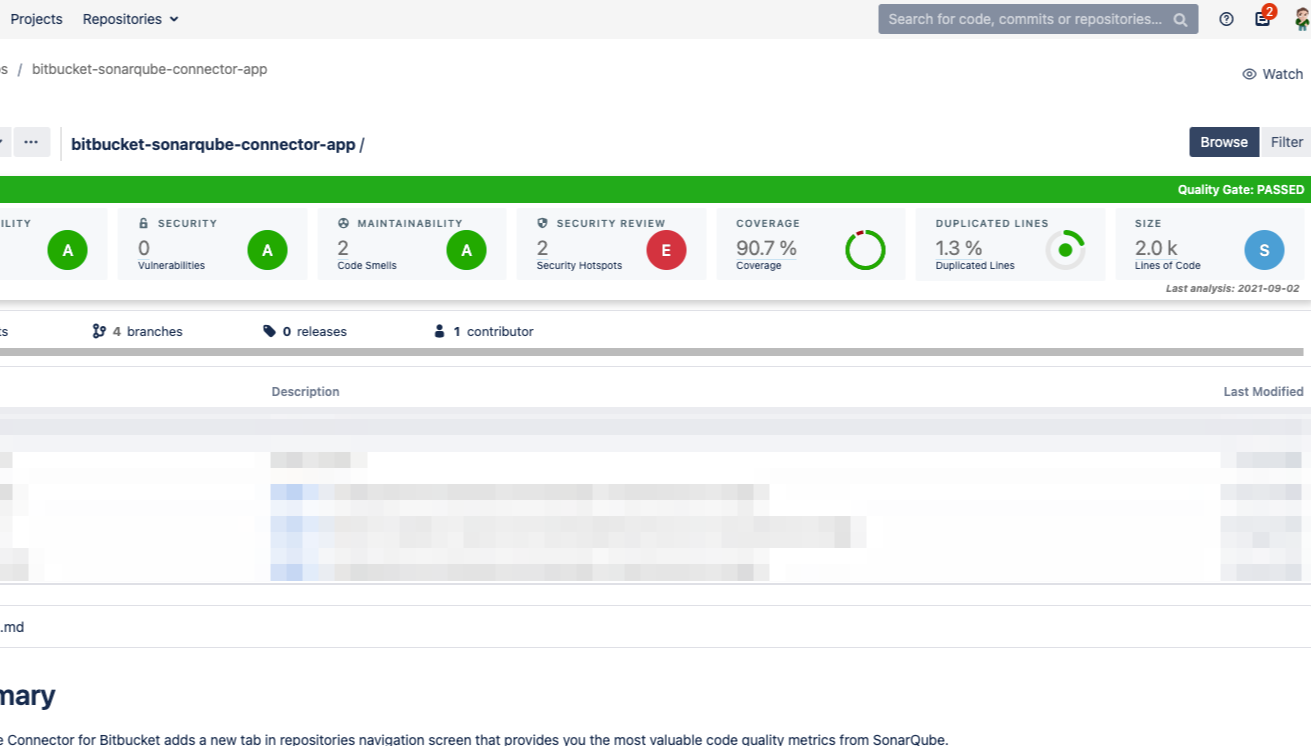Toggle Watch on this repository
Screen dimensions: 1311x746
tap(1272, 74)
